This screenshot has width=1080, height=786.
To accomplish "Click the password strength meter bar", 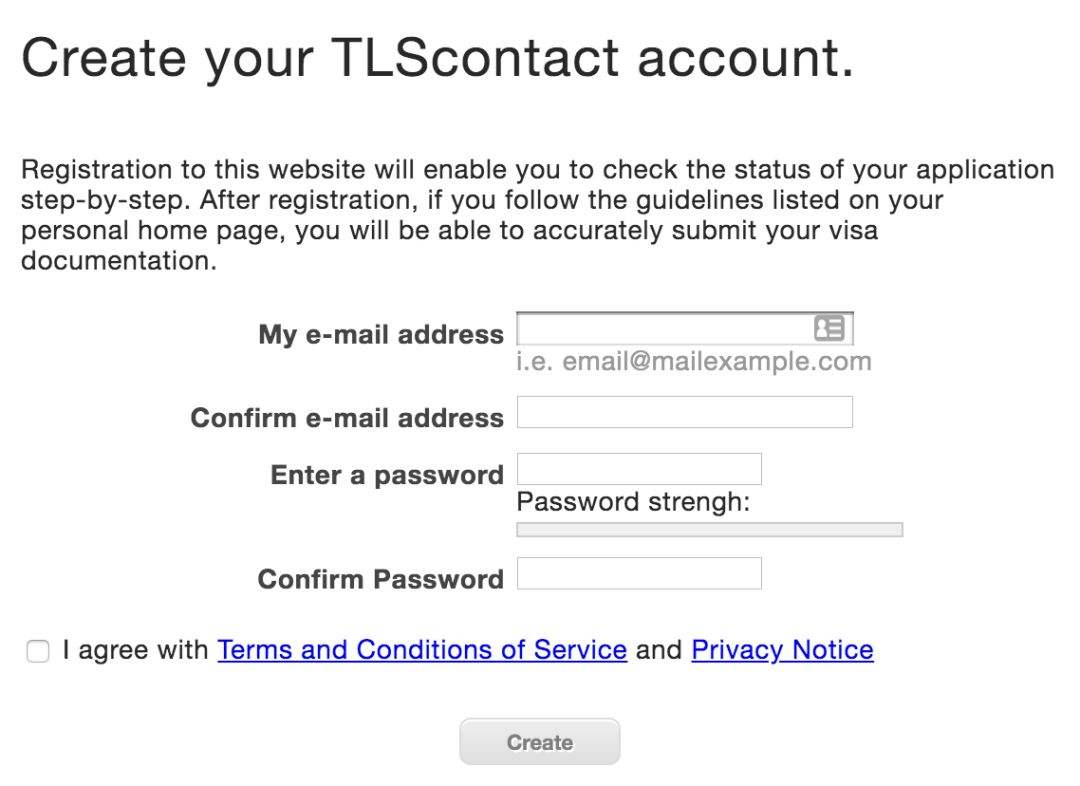I will pos(709,530).
